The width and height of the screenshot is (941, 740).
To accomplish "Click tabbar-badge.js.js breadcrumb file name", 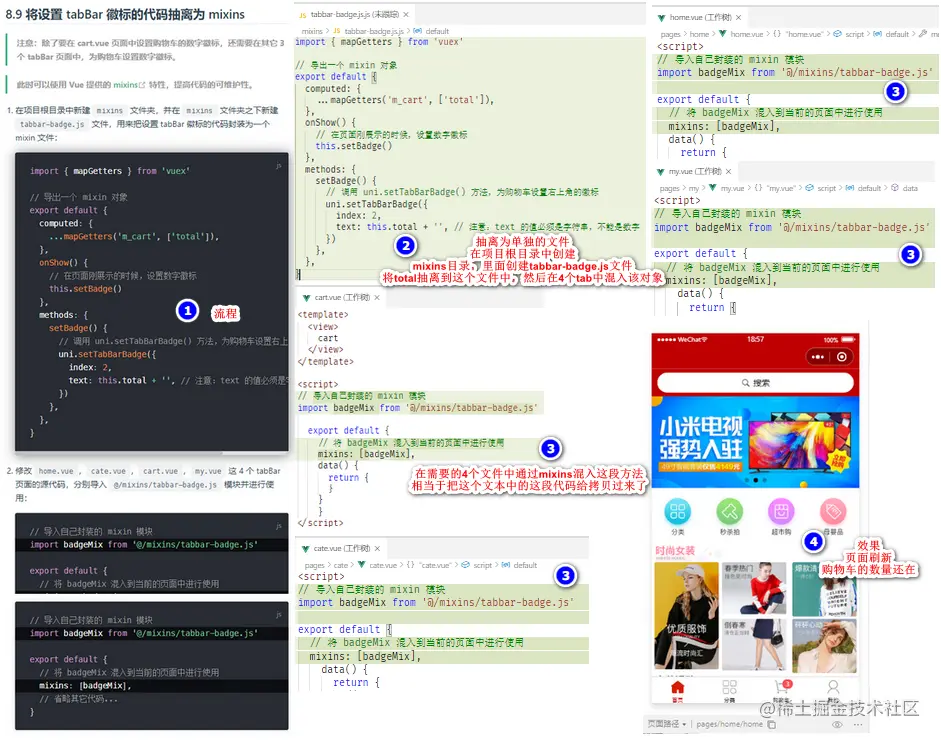I will (x=373, y=31).
